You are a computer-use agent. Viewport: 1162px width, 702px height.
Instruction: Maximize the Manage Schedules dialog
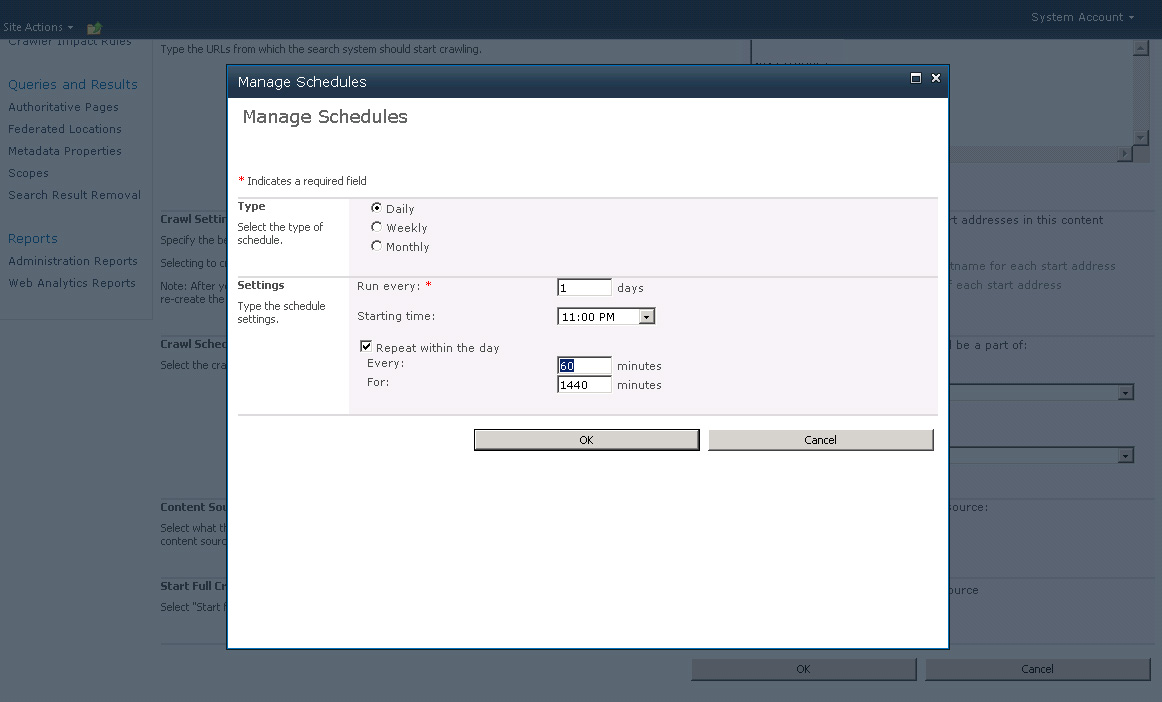(916, 78)
